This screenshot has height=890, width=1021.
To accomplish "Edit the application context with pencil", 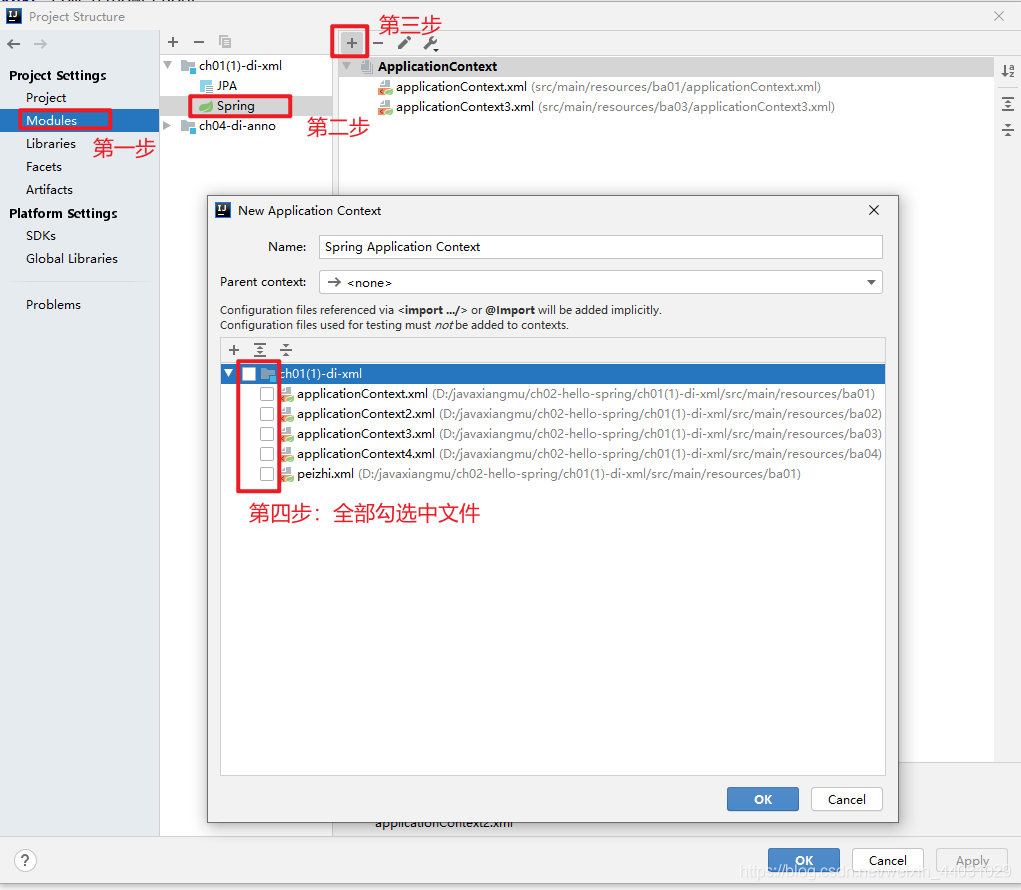I will (x=404, y=43).
